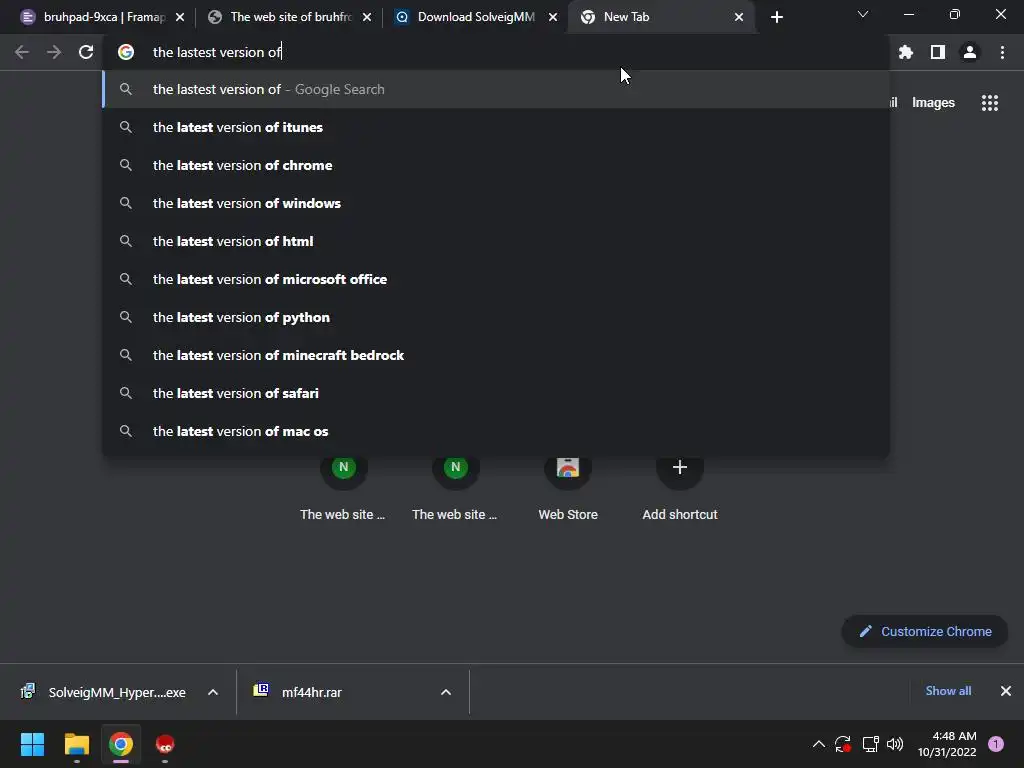Open the second 'The web site' shortcut

coord(455,487)
